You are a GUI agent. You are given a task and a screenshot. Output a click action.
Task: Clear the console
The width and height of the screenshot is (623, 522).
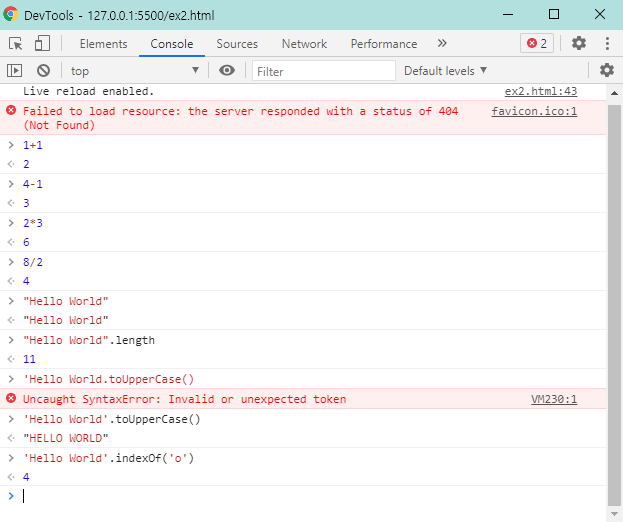[x=43, y=71]
